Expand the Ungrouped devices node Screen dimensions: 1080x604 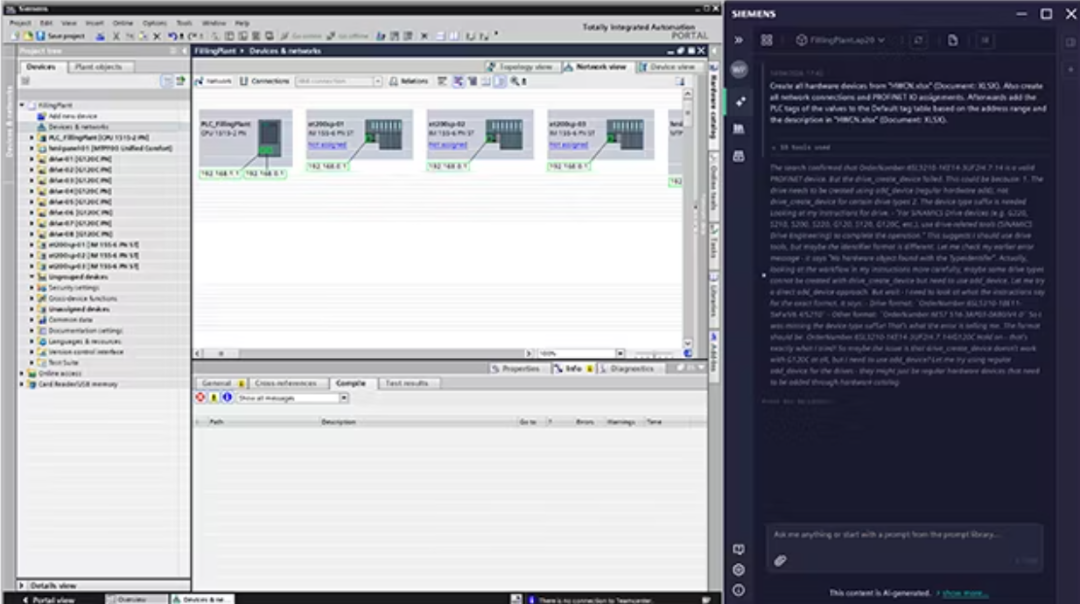(32, 277)
